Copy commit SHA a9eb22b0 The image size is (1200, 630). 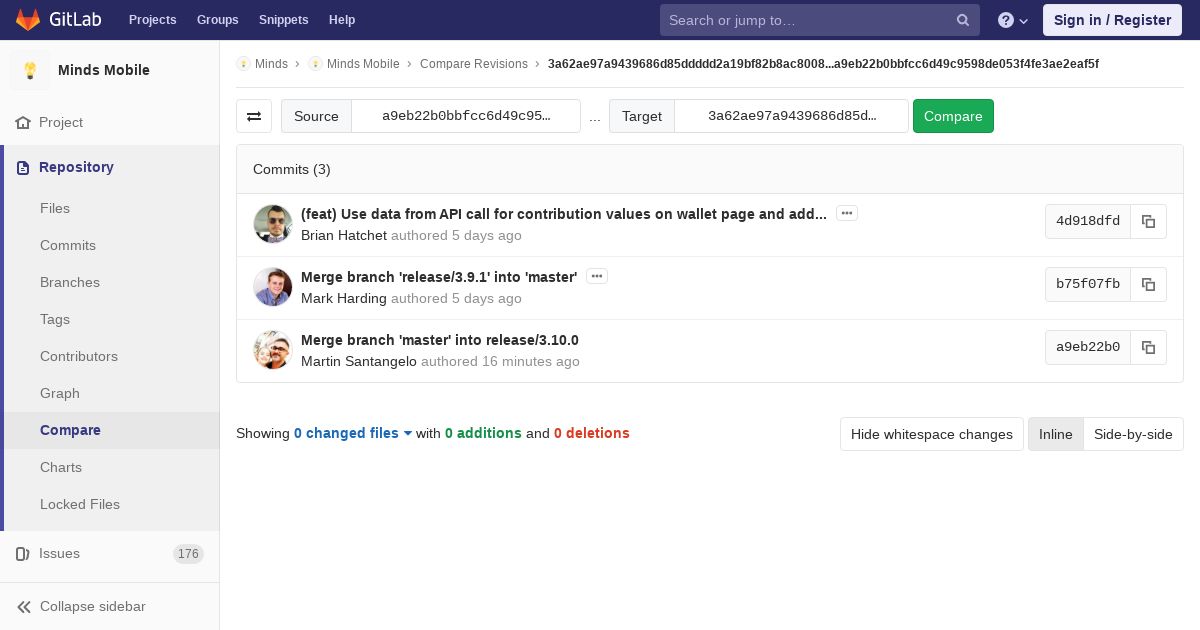point(1148,347)
